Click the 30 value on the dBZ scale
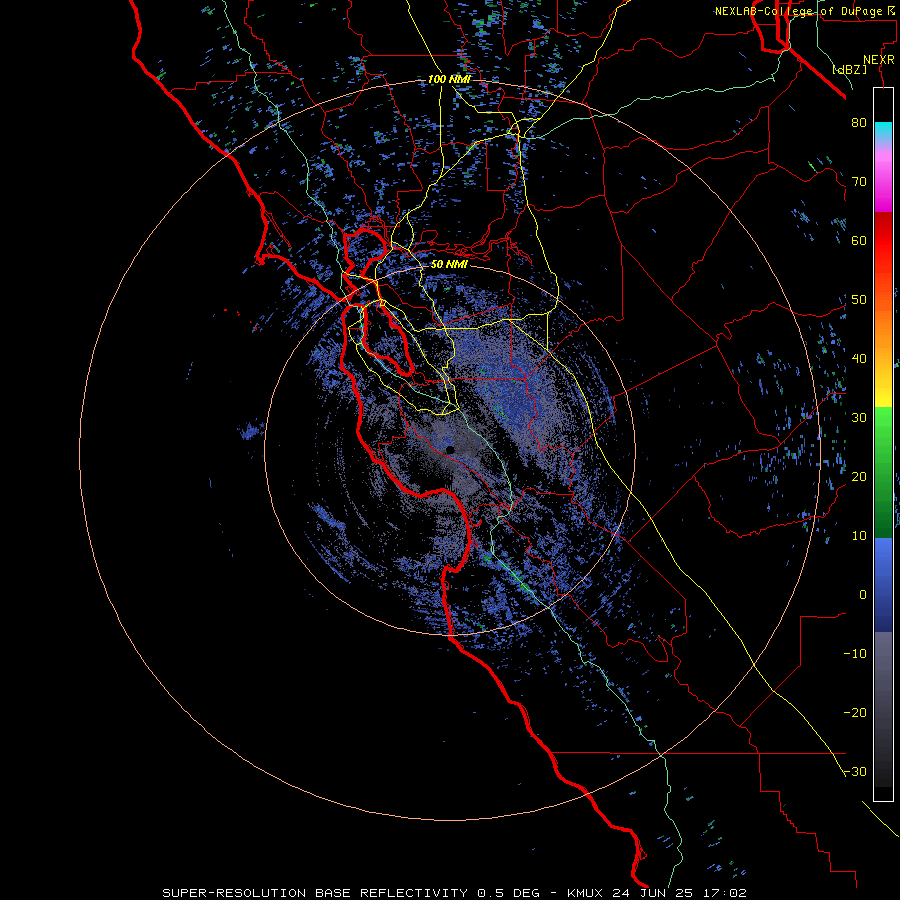 tap(859, 418)
